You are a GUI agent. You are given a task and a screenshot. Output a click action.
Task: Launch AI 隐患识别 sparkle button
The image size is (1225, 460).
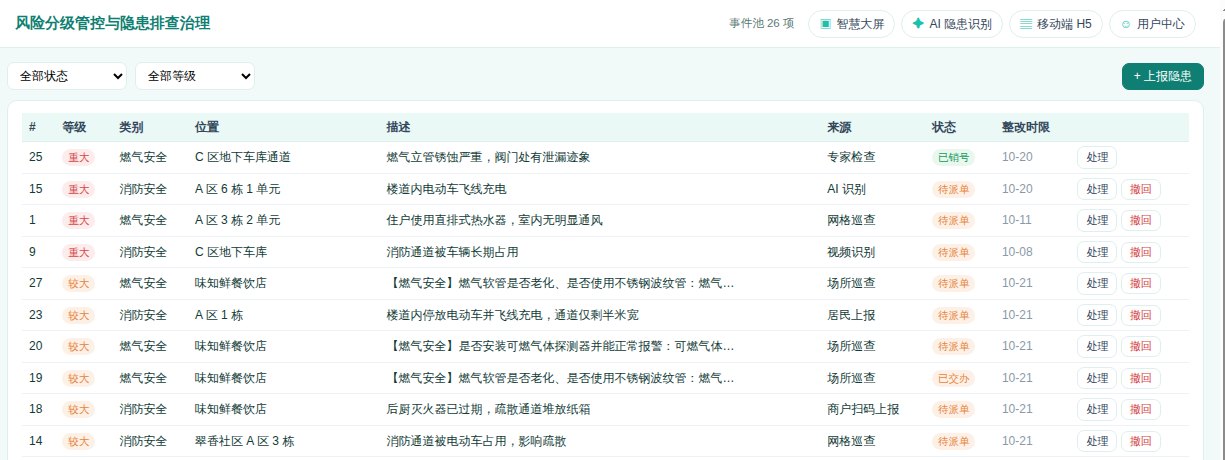(951, 24)
